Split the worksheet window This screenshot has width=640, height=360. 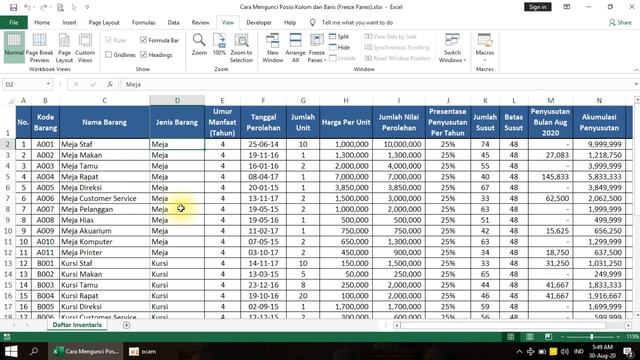pyautogui.click(x=339, y=36)
